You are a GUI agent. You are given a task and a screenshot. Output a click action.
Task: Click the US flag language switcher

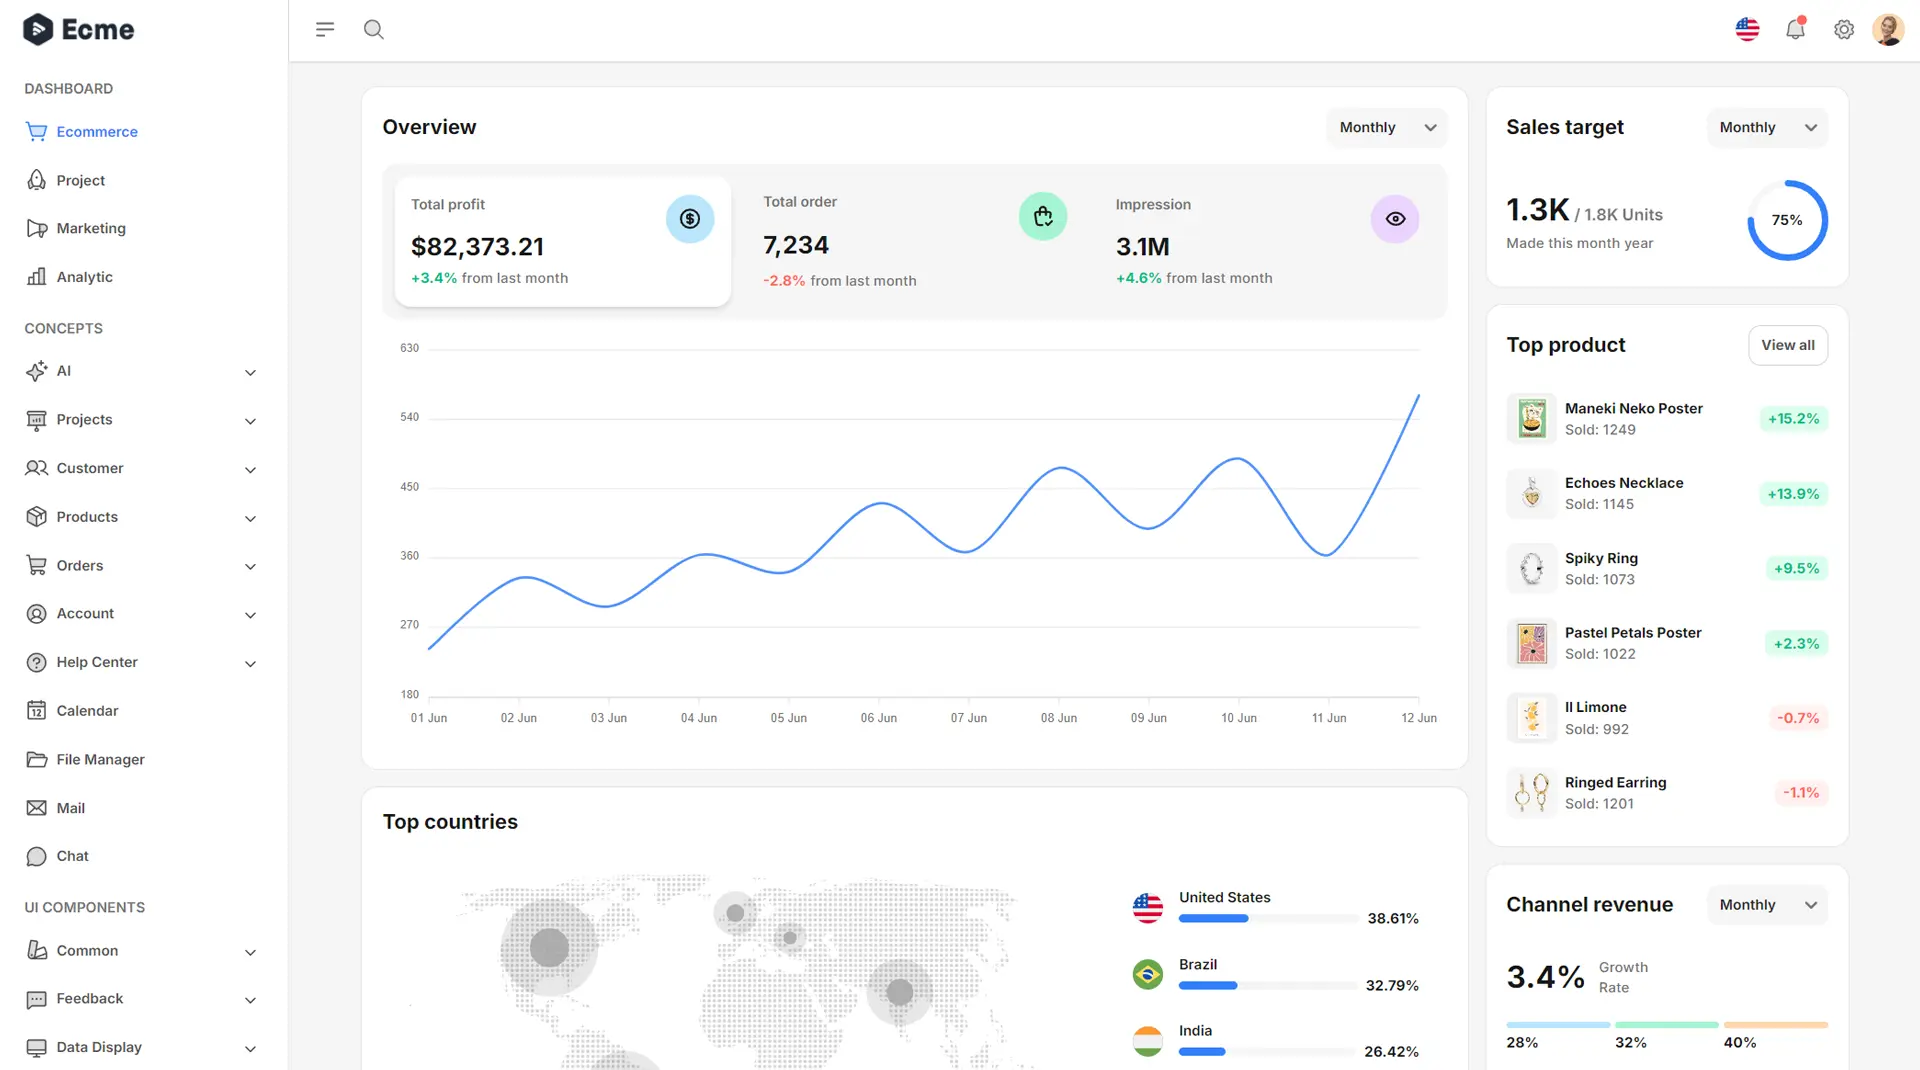click(1746, 29)
